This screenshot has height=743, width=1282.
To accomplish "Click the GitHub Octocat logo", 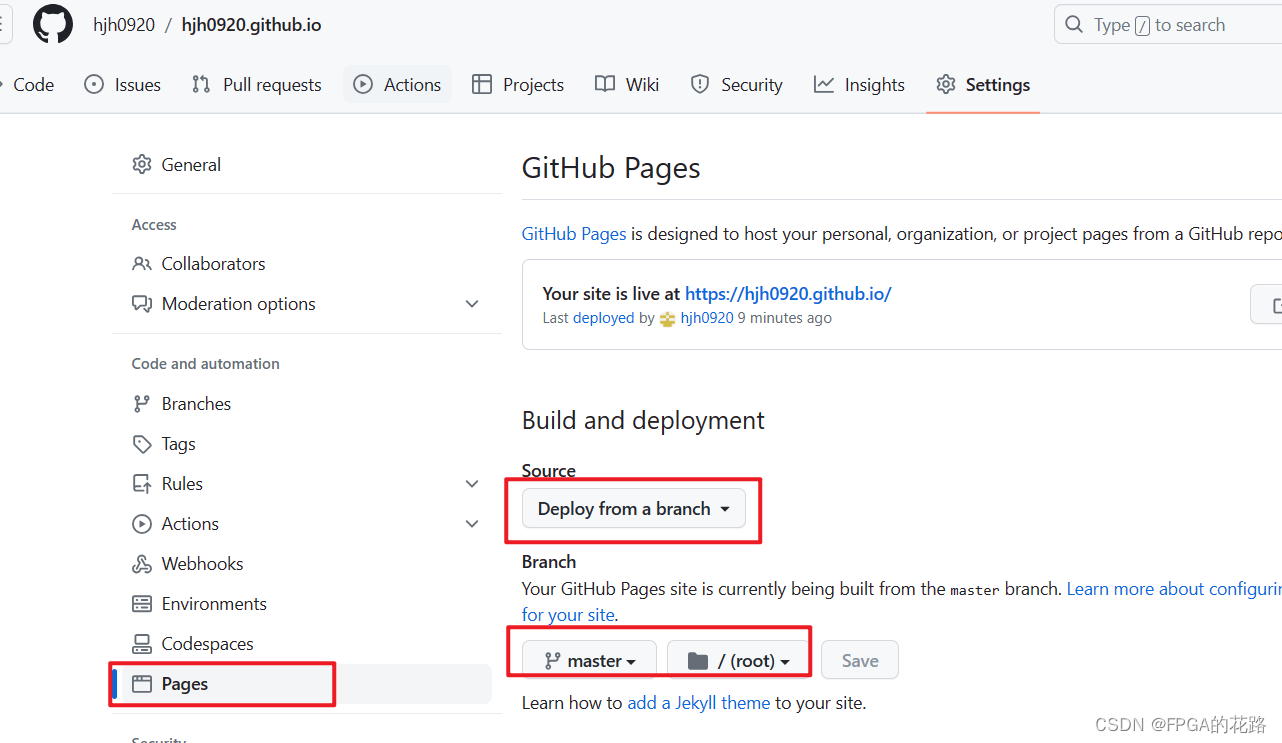I will [53, 24].
